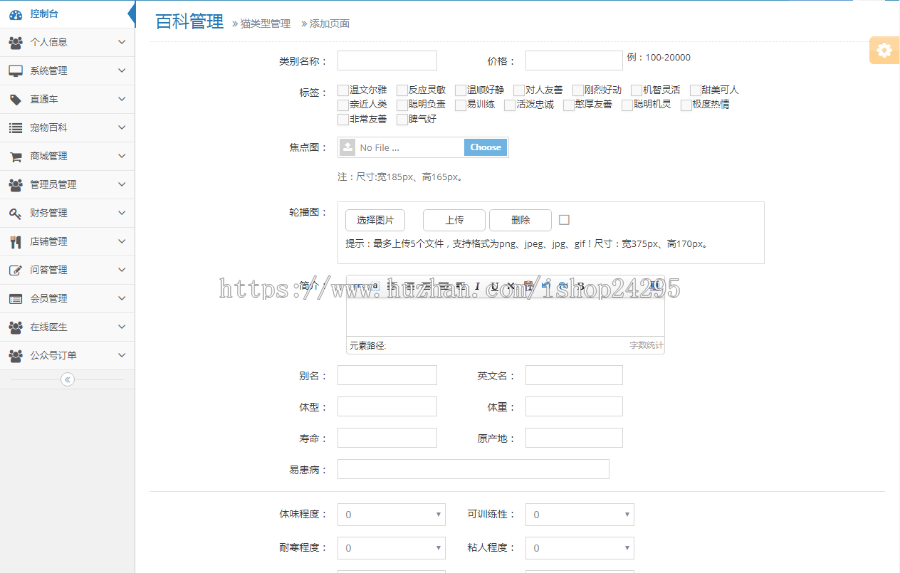
Task: Check the 脾气好 tag checkbox
Action: click(x=402, y=119)
